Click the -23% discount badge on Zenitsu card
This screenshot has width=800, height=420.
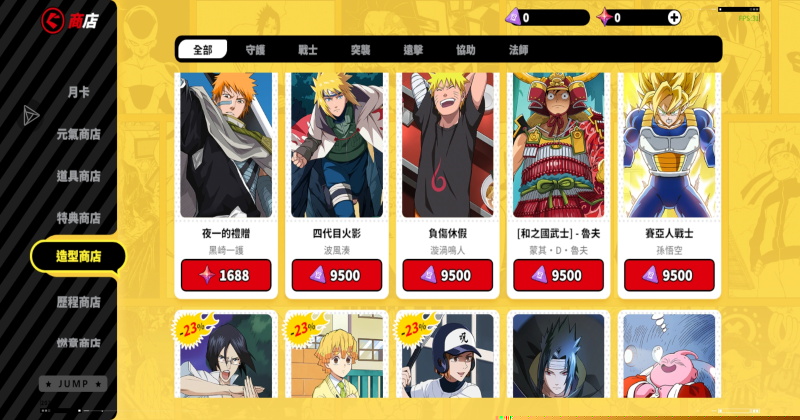click(304, 329)
